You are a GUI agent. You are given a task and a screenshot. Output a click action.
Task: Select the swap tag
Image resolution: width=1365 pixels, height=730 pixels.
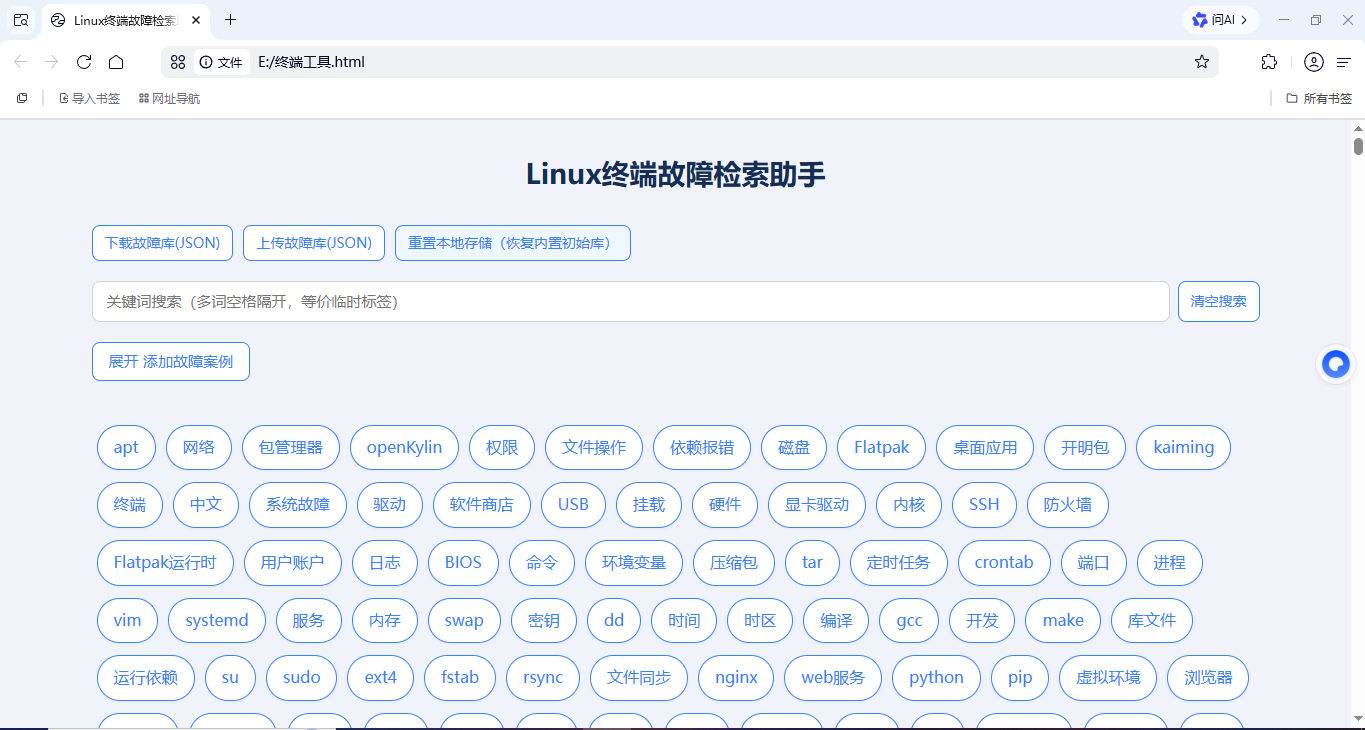(464, 621)
